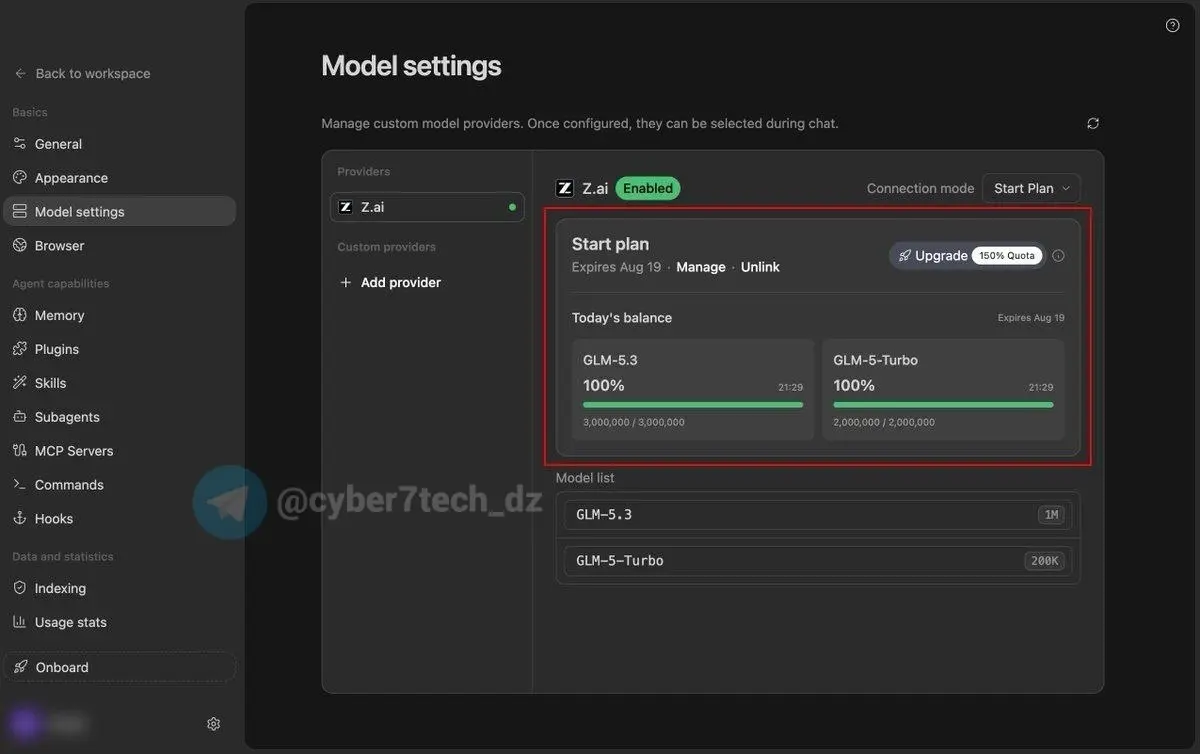Image resolution: width=1200 pixels, height=754 pixels.
Task: Click the Manage link under Start plan
Action: pyautogui.click(x=701, y=267)
